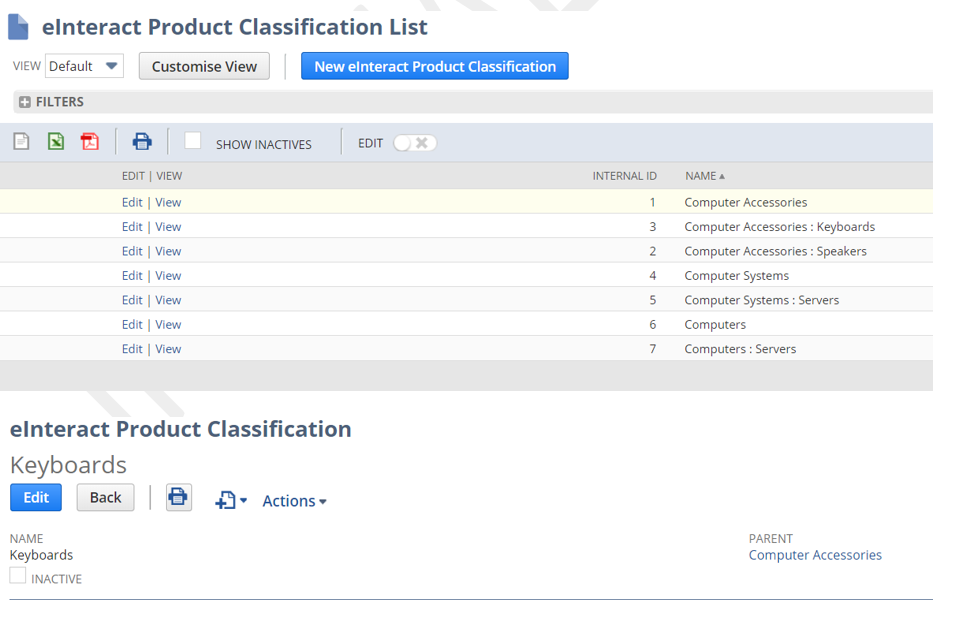The height and width of the screenshot is (626, 965).
Task: Tick the Show Inactives checkbox
Action: point(193,142)
